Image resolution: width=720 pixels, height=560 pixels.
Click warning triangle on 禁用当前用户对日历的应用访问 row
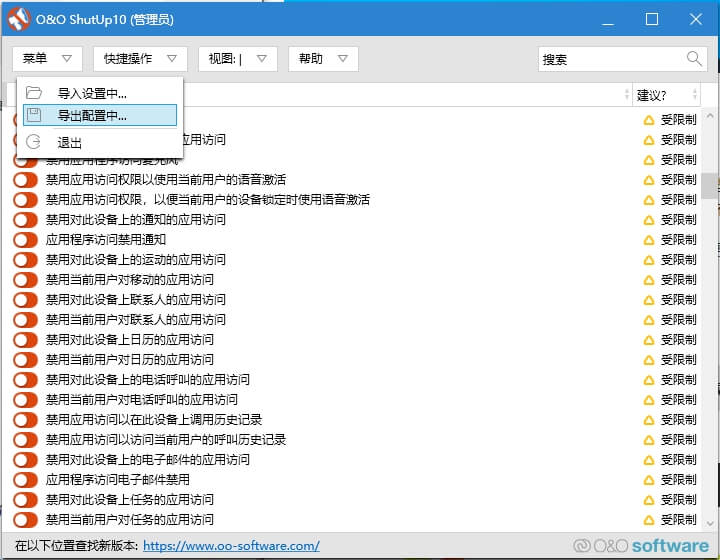coord(648,360)
